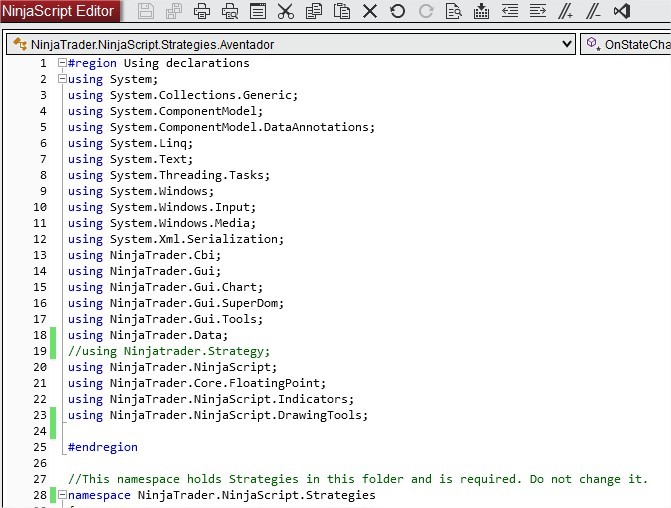The height and width of the screenshot is (508, 671).
Task: Collapse the namespace Strategies block
Action: click(62, 495)
